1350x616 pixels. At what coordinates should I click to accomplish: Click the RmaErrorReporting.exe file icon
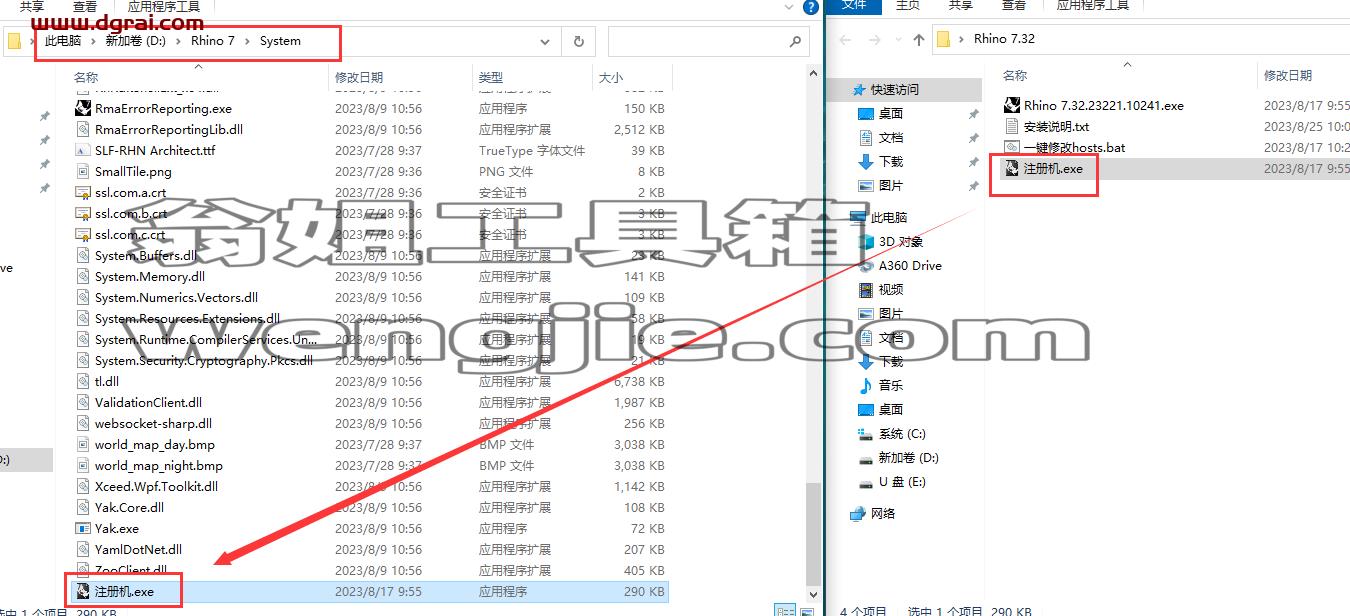pos(84,109)
